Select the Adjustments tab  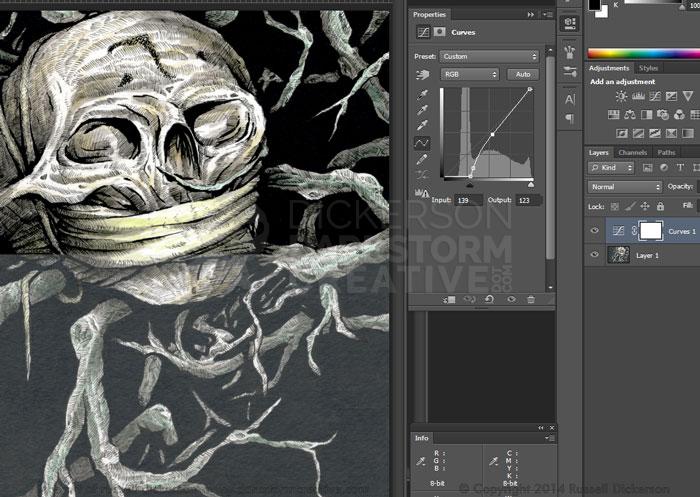609,68
